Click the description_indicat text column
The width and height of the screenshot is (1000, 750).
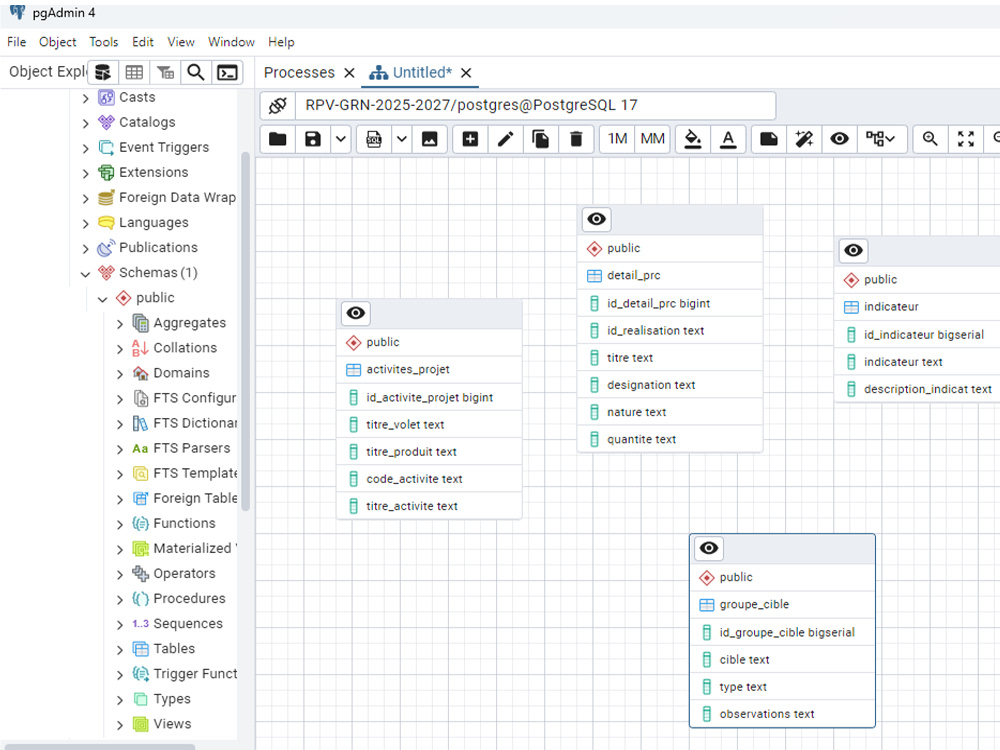(918, 389)
